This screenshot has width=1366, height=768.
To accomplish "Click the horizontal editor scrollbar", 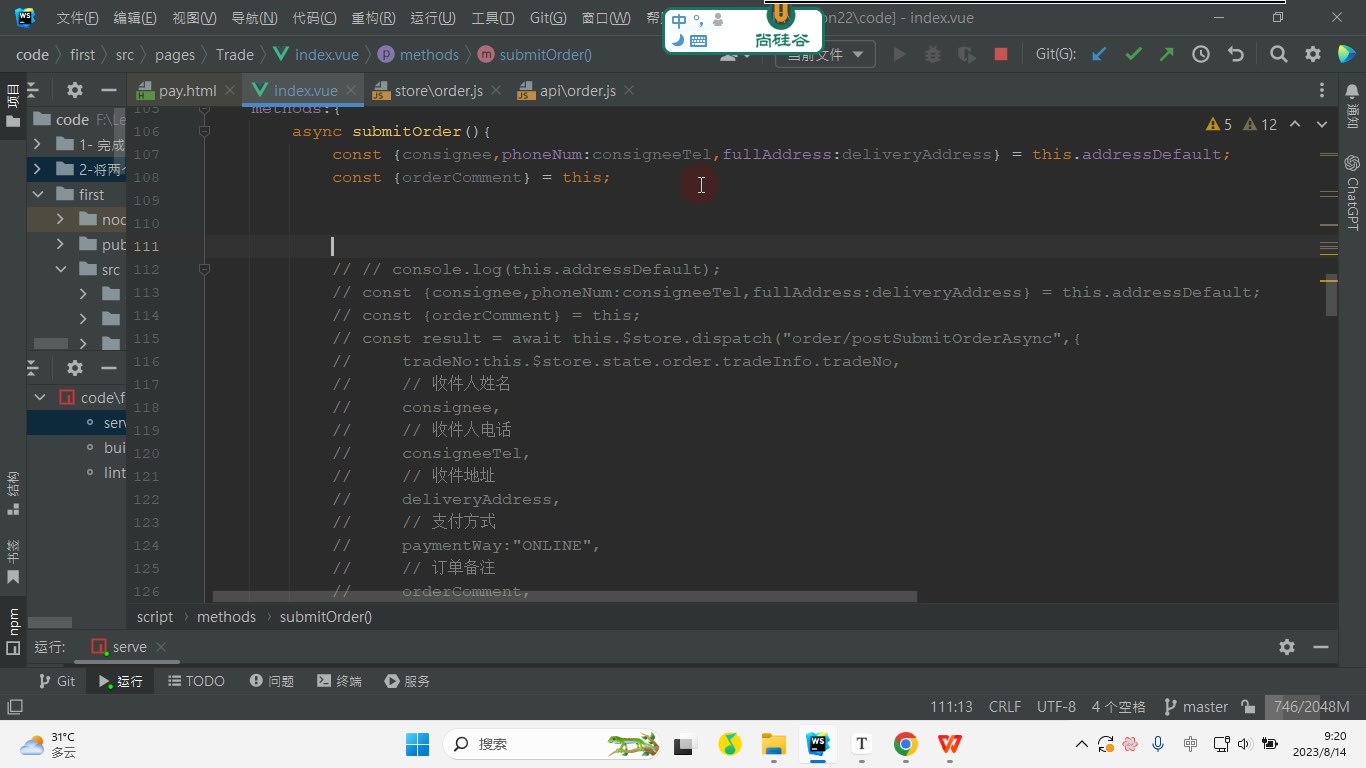I will coord(564,597).
